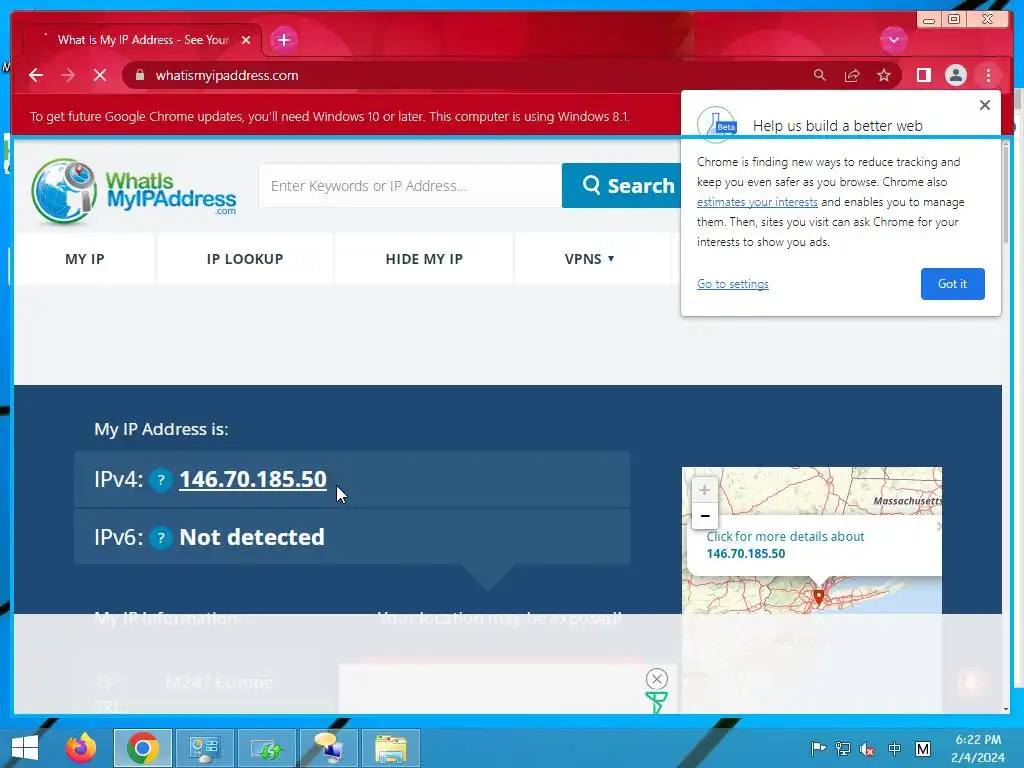1024x768 pixels.
Task: View site info via the lock icon
Action: coord(139,76)
